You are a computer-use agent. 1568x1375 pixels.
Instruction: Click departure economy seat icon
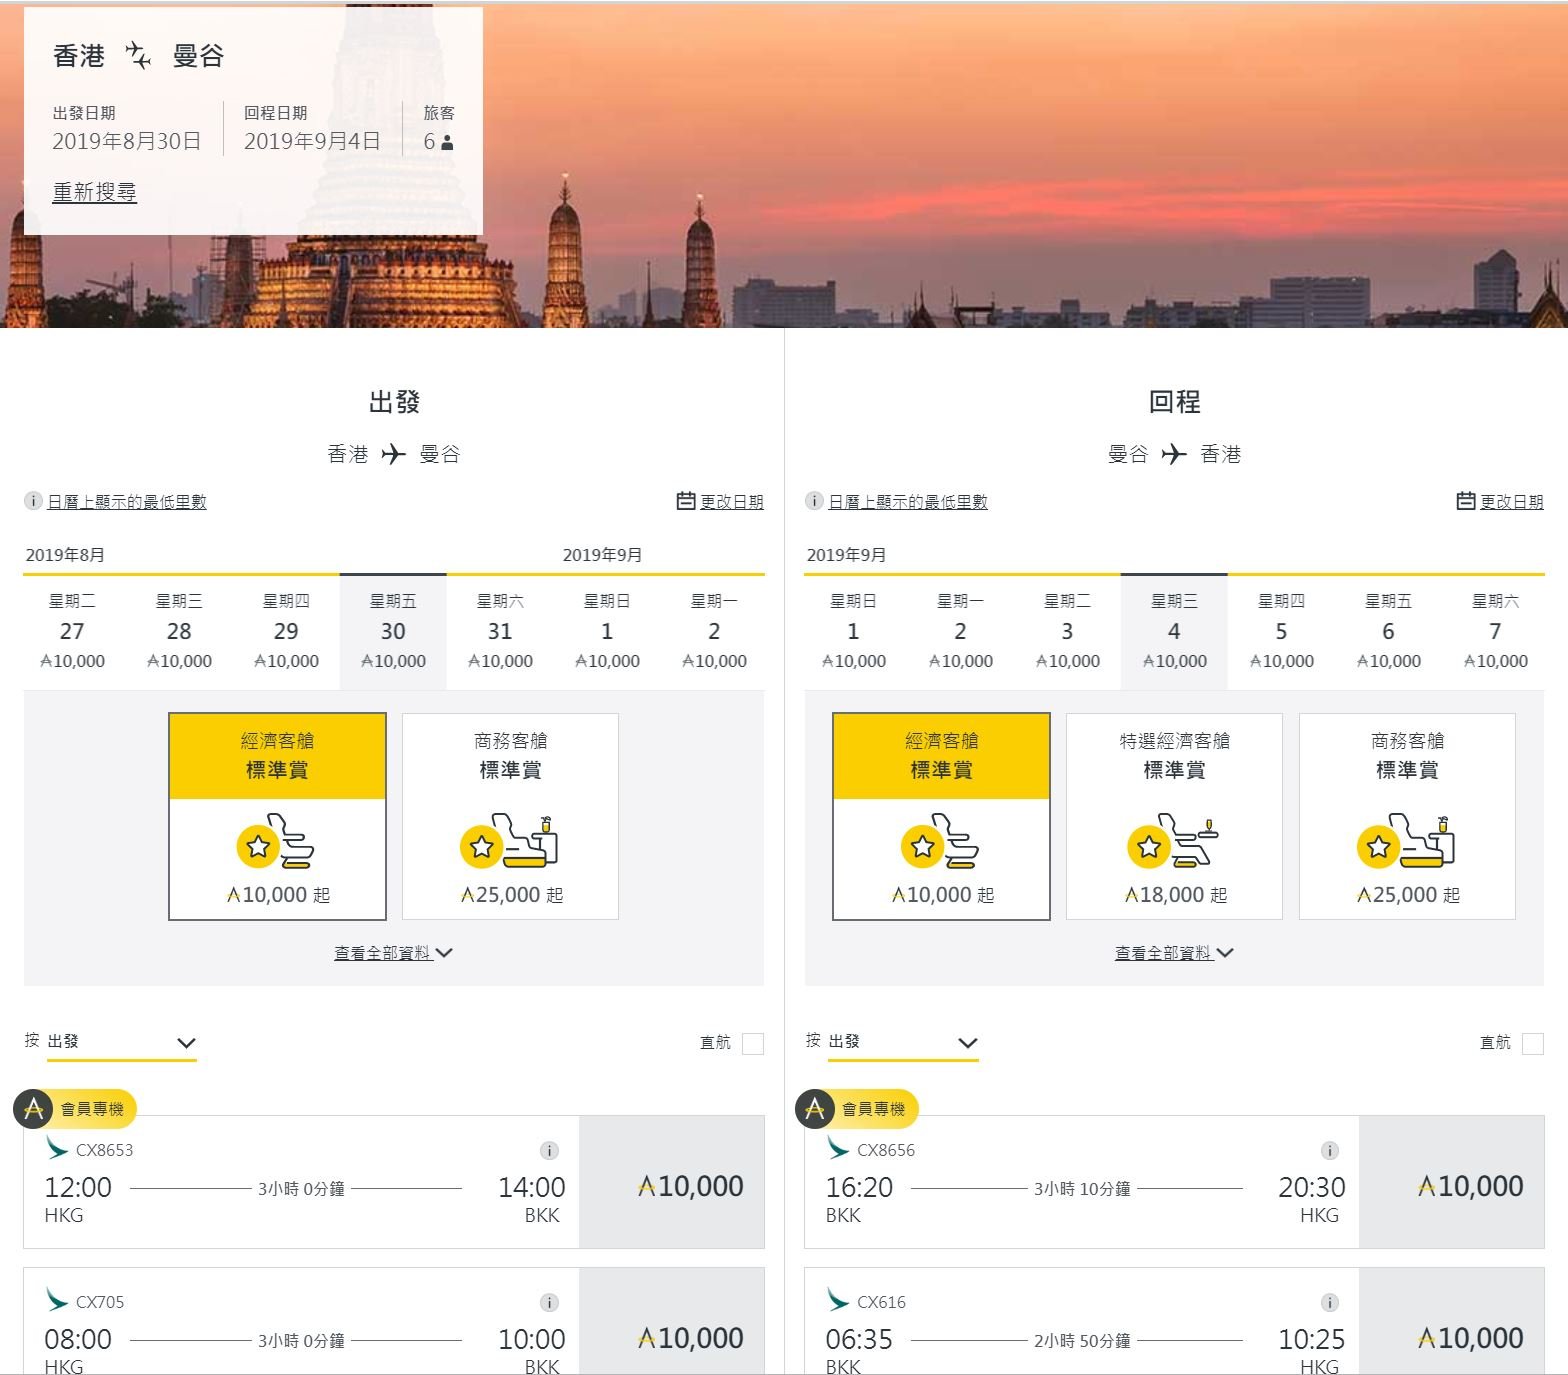(276, 842)
